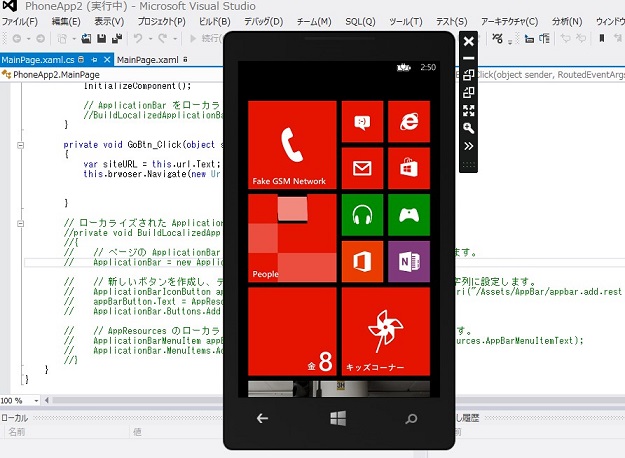Click the 名前 column header in ローカル
The image size is (625, 458).
point(17,432)
